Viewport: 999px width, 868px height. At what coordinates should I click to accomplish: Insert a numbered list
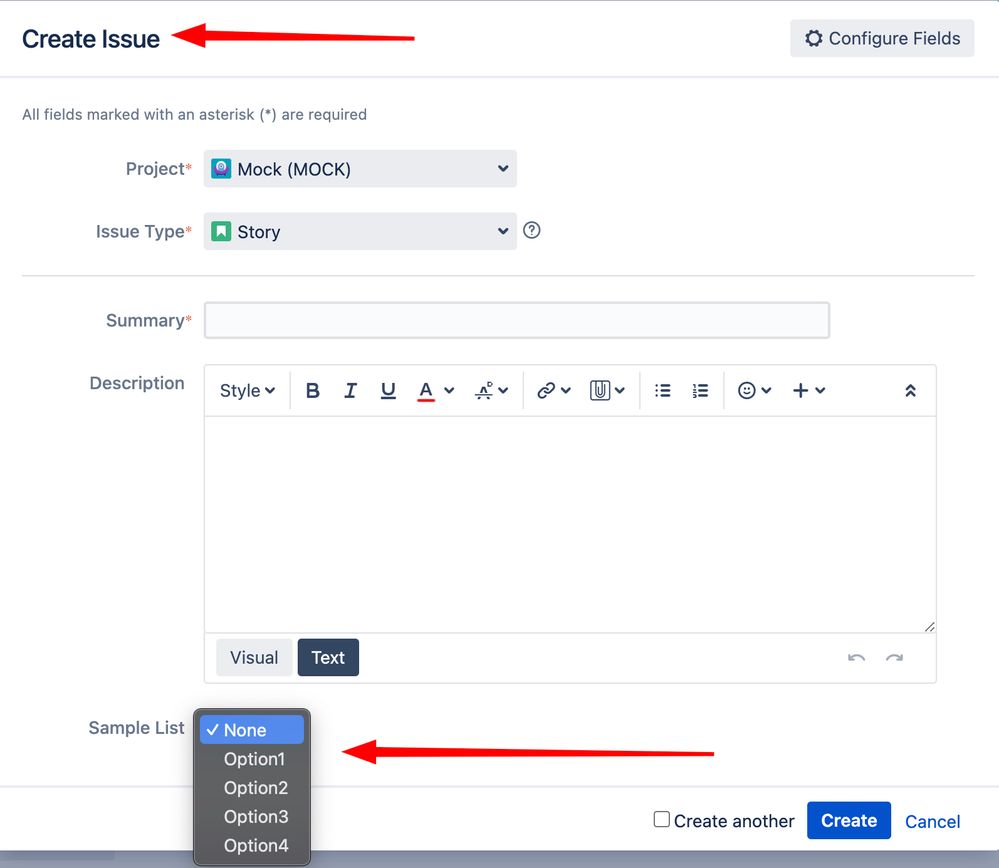coord(700,390)
